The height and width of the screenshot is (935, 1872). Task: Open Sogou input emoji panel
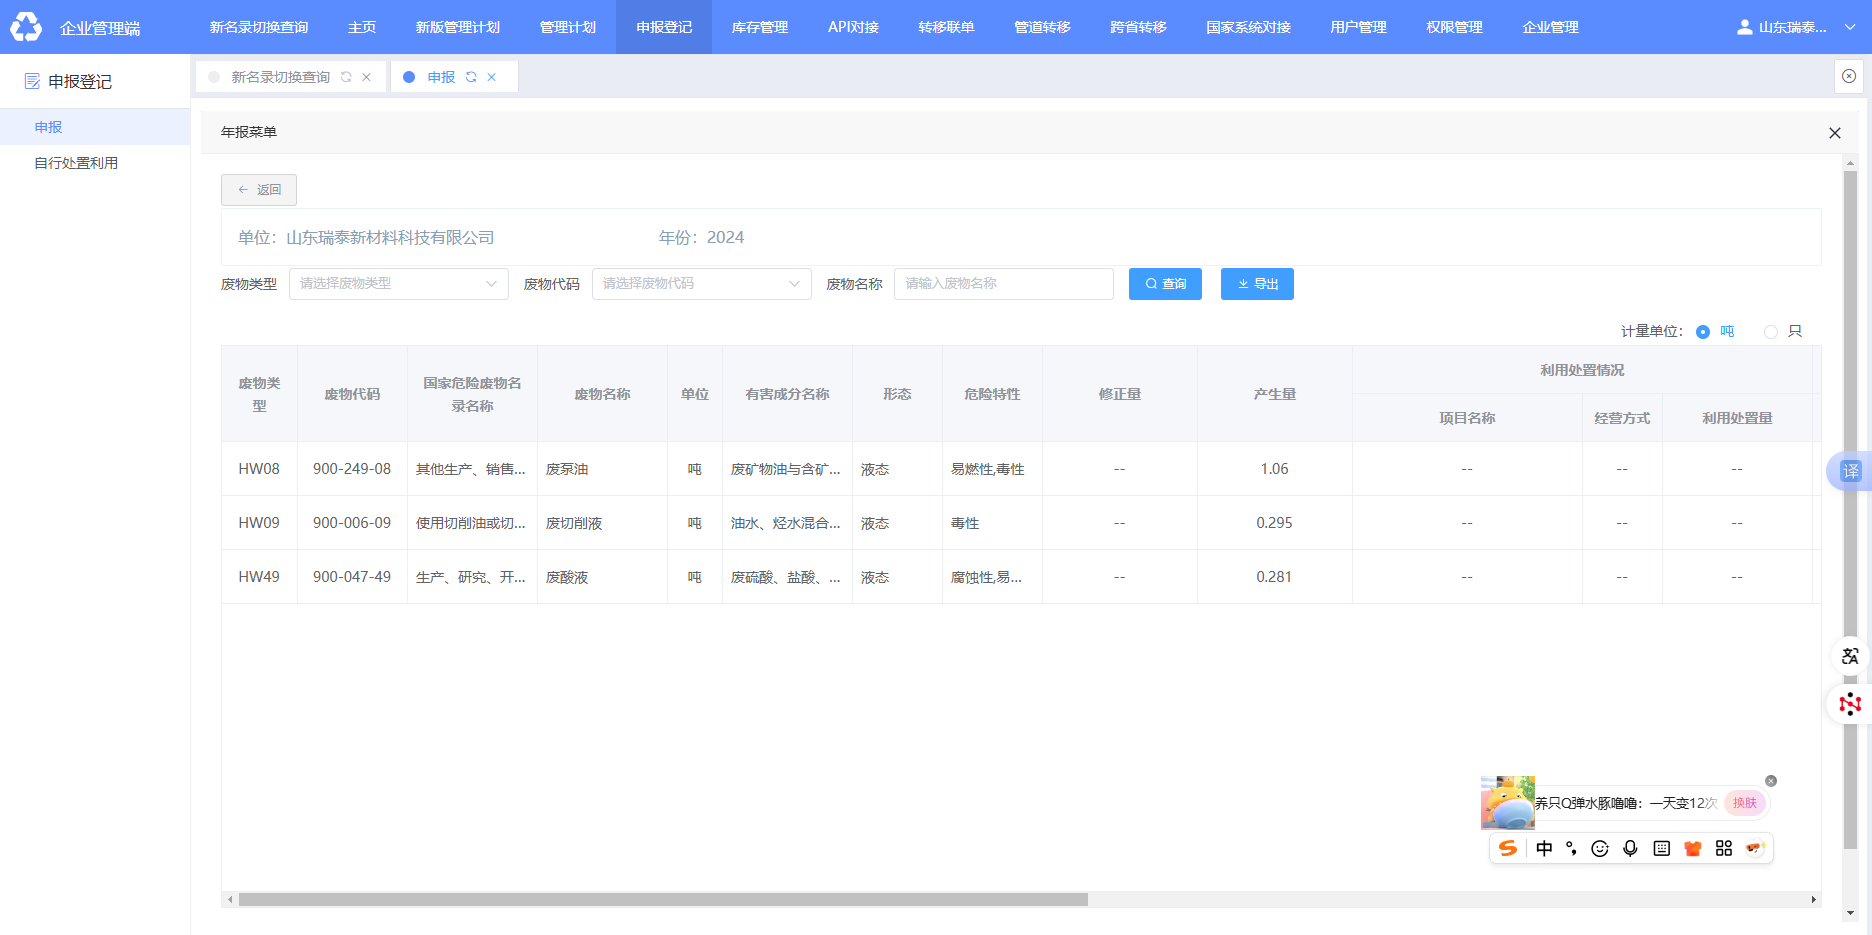pos(1600,849)
